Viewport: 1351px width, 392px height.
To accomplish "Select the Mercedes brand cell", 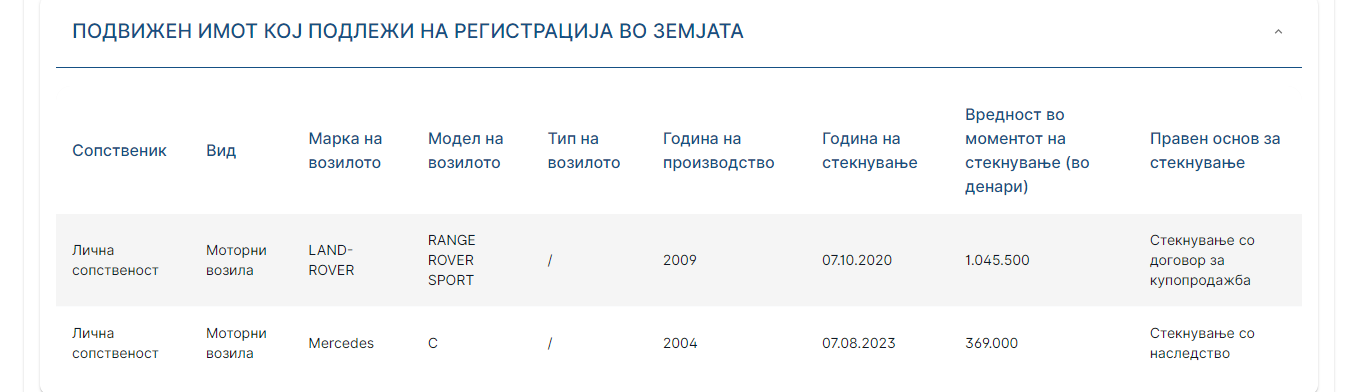I will click(x=341, y=343).
